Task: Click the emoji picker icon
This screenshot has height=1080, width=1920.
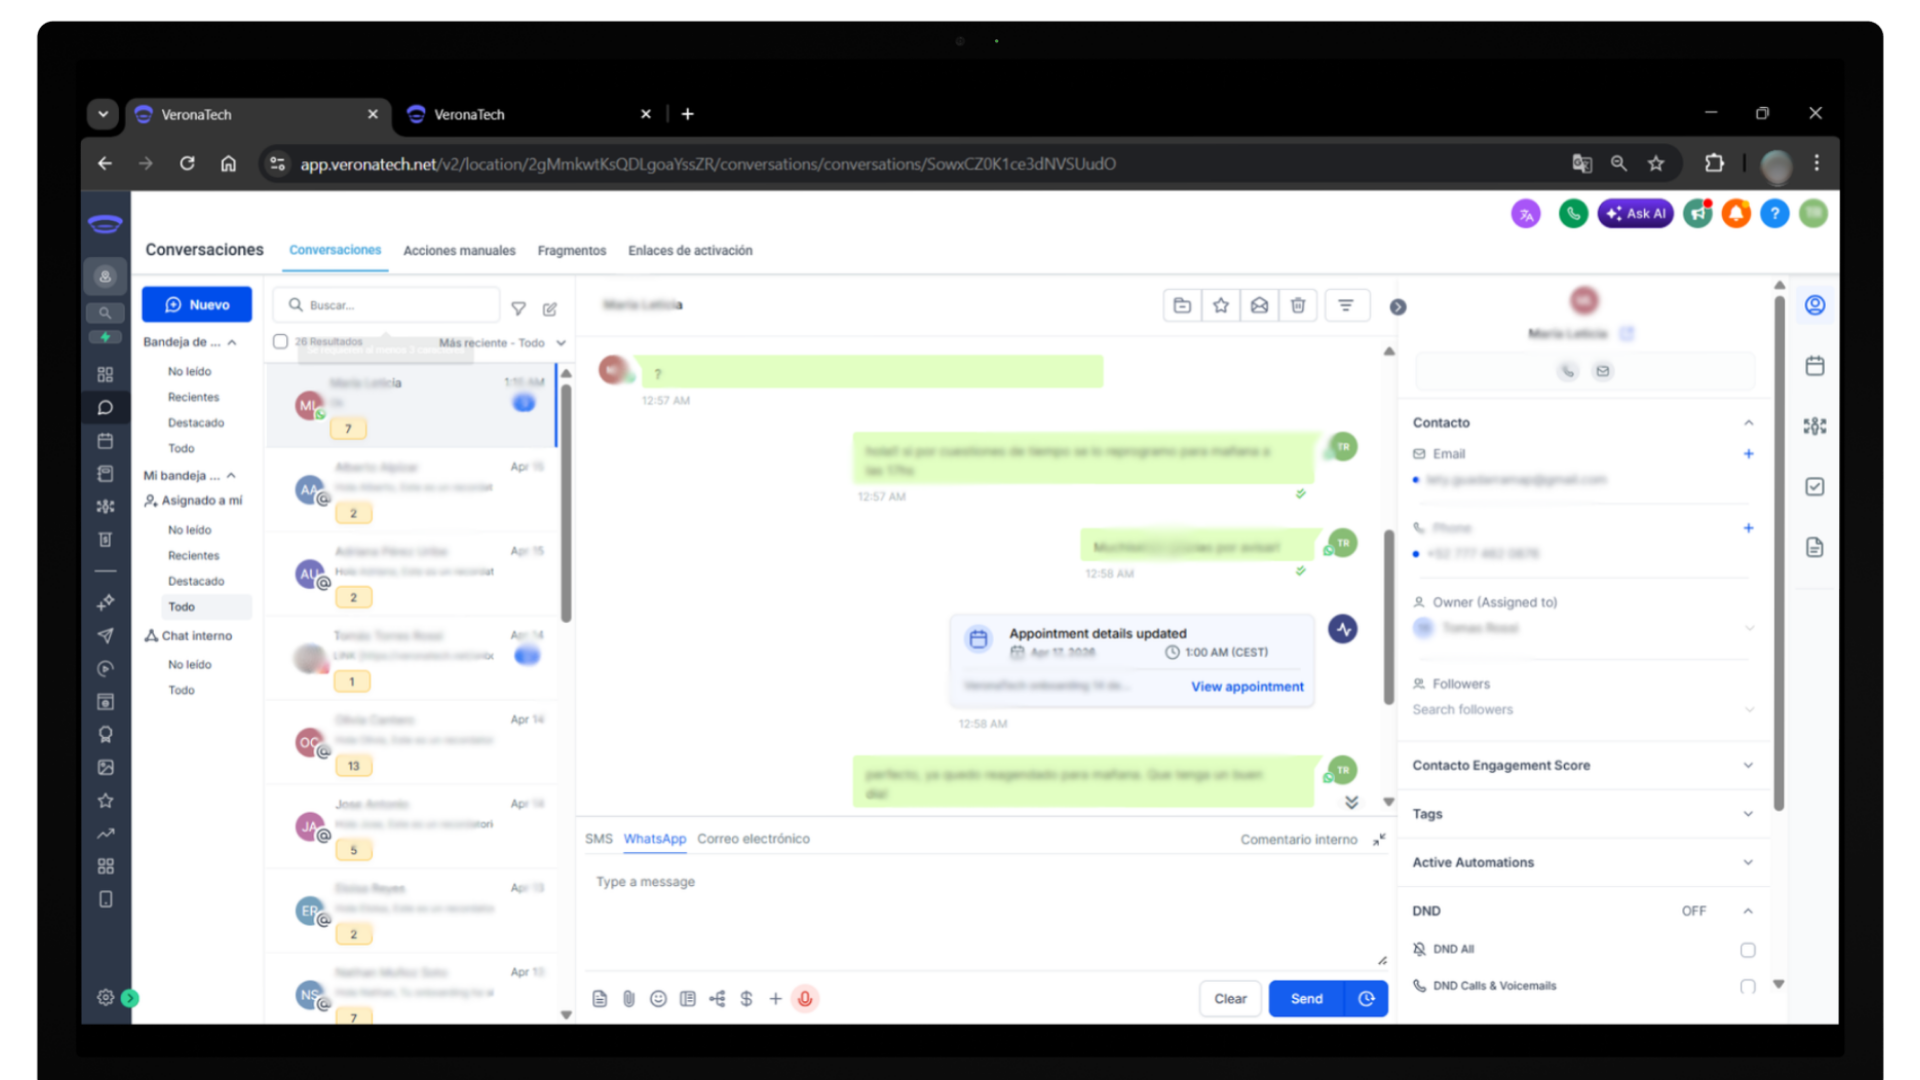Action: 658,998
